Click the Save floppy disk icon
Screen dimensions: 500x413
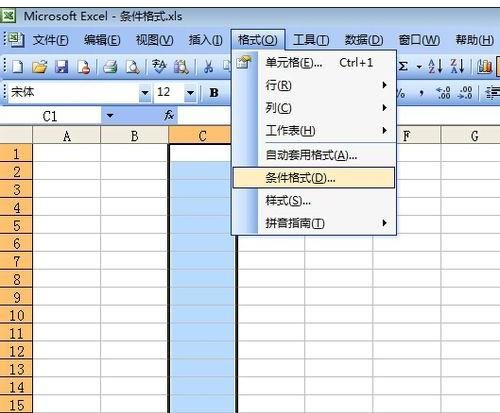pos(62,66)
